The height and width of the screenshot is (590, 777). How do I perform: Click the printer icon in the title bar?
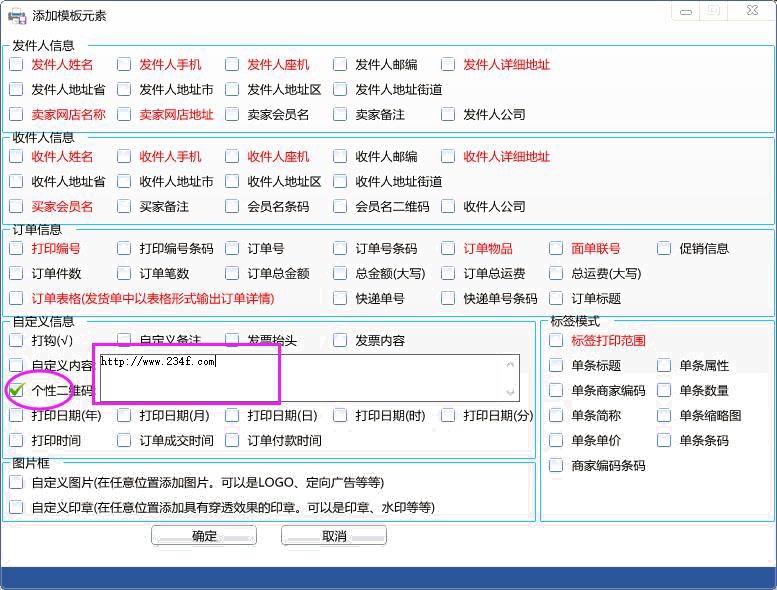point(17,14)
